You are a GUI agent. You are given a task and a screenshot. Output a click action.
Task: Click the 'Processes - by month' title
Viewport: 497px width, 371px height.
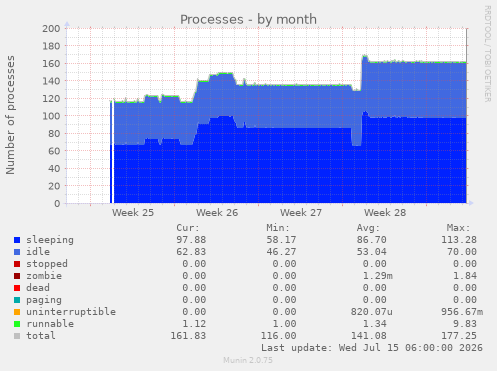tap(248, 19)
